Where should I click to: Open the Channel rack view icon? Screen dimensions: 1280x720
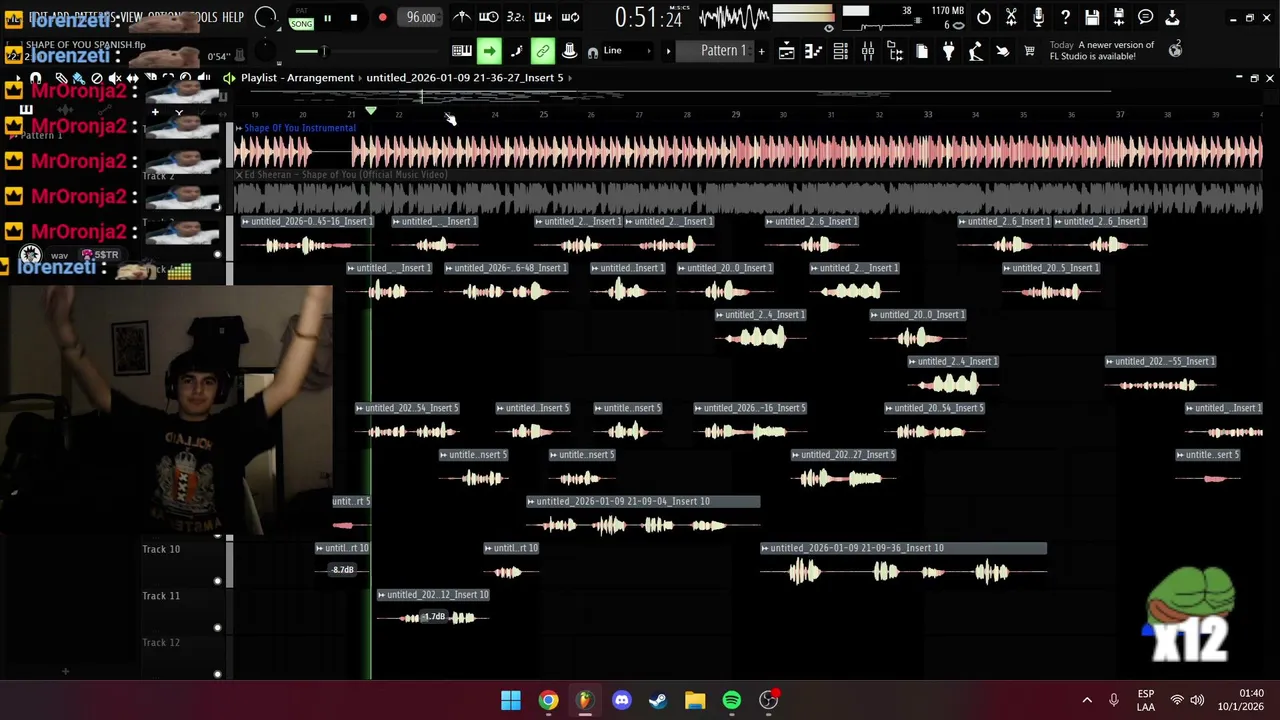(841, 51)
